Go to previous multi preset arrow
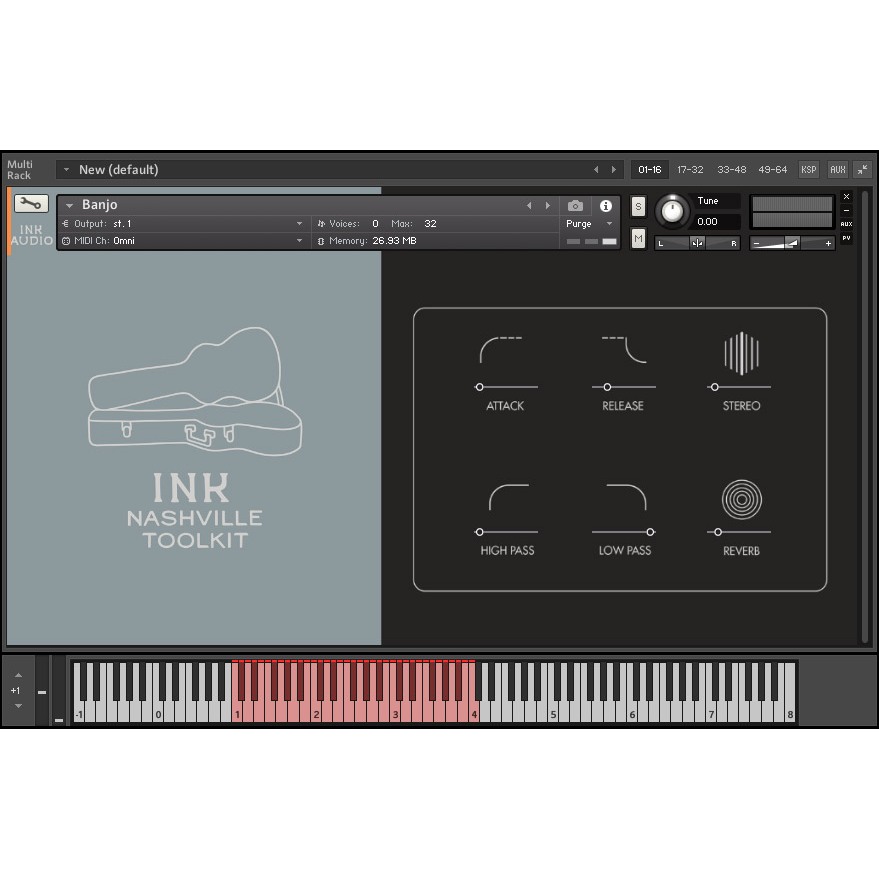 coord(596,169)
